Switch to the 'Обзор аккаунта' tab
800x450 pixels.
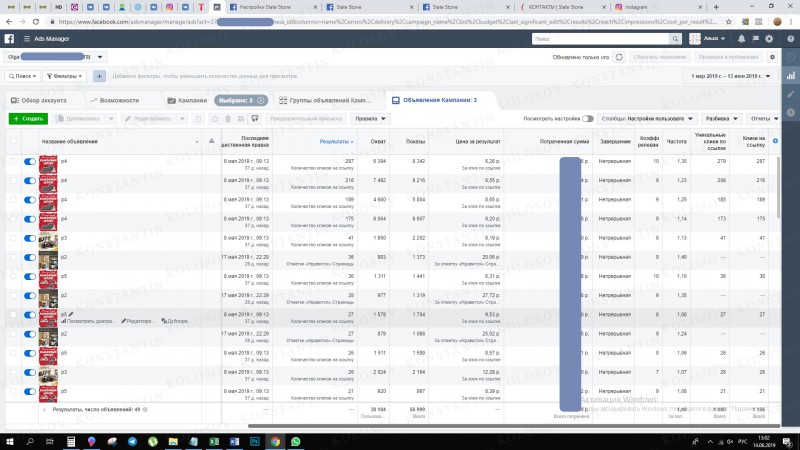39,101
